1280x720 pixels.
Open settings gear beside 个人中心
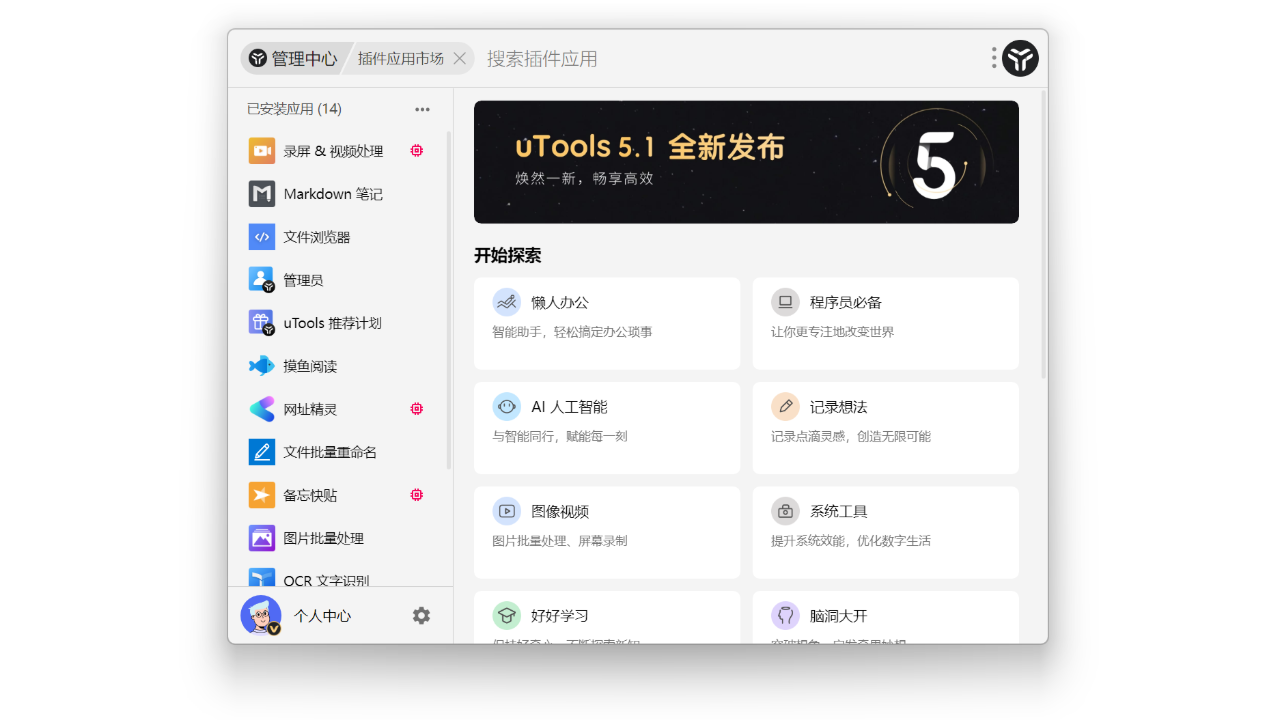(421, 615)
